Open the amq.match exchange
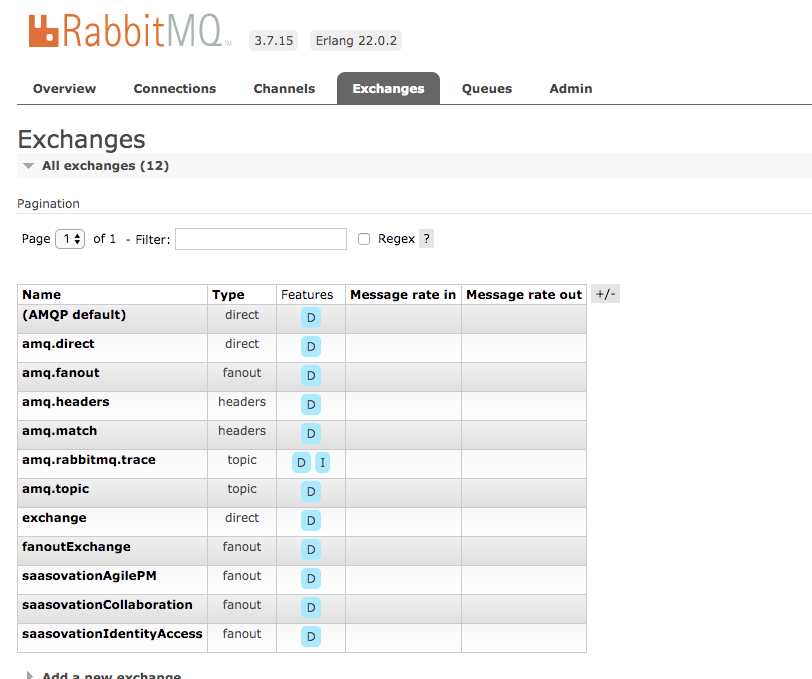 tap(60, 431)
